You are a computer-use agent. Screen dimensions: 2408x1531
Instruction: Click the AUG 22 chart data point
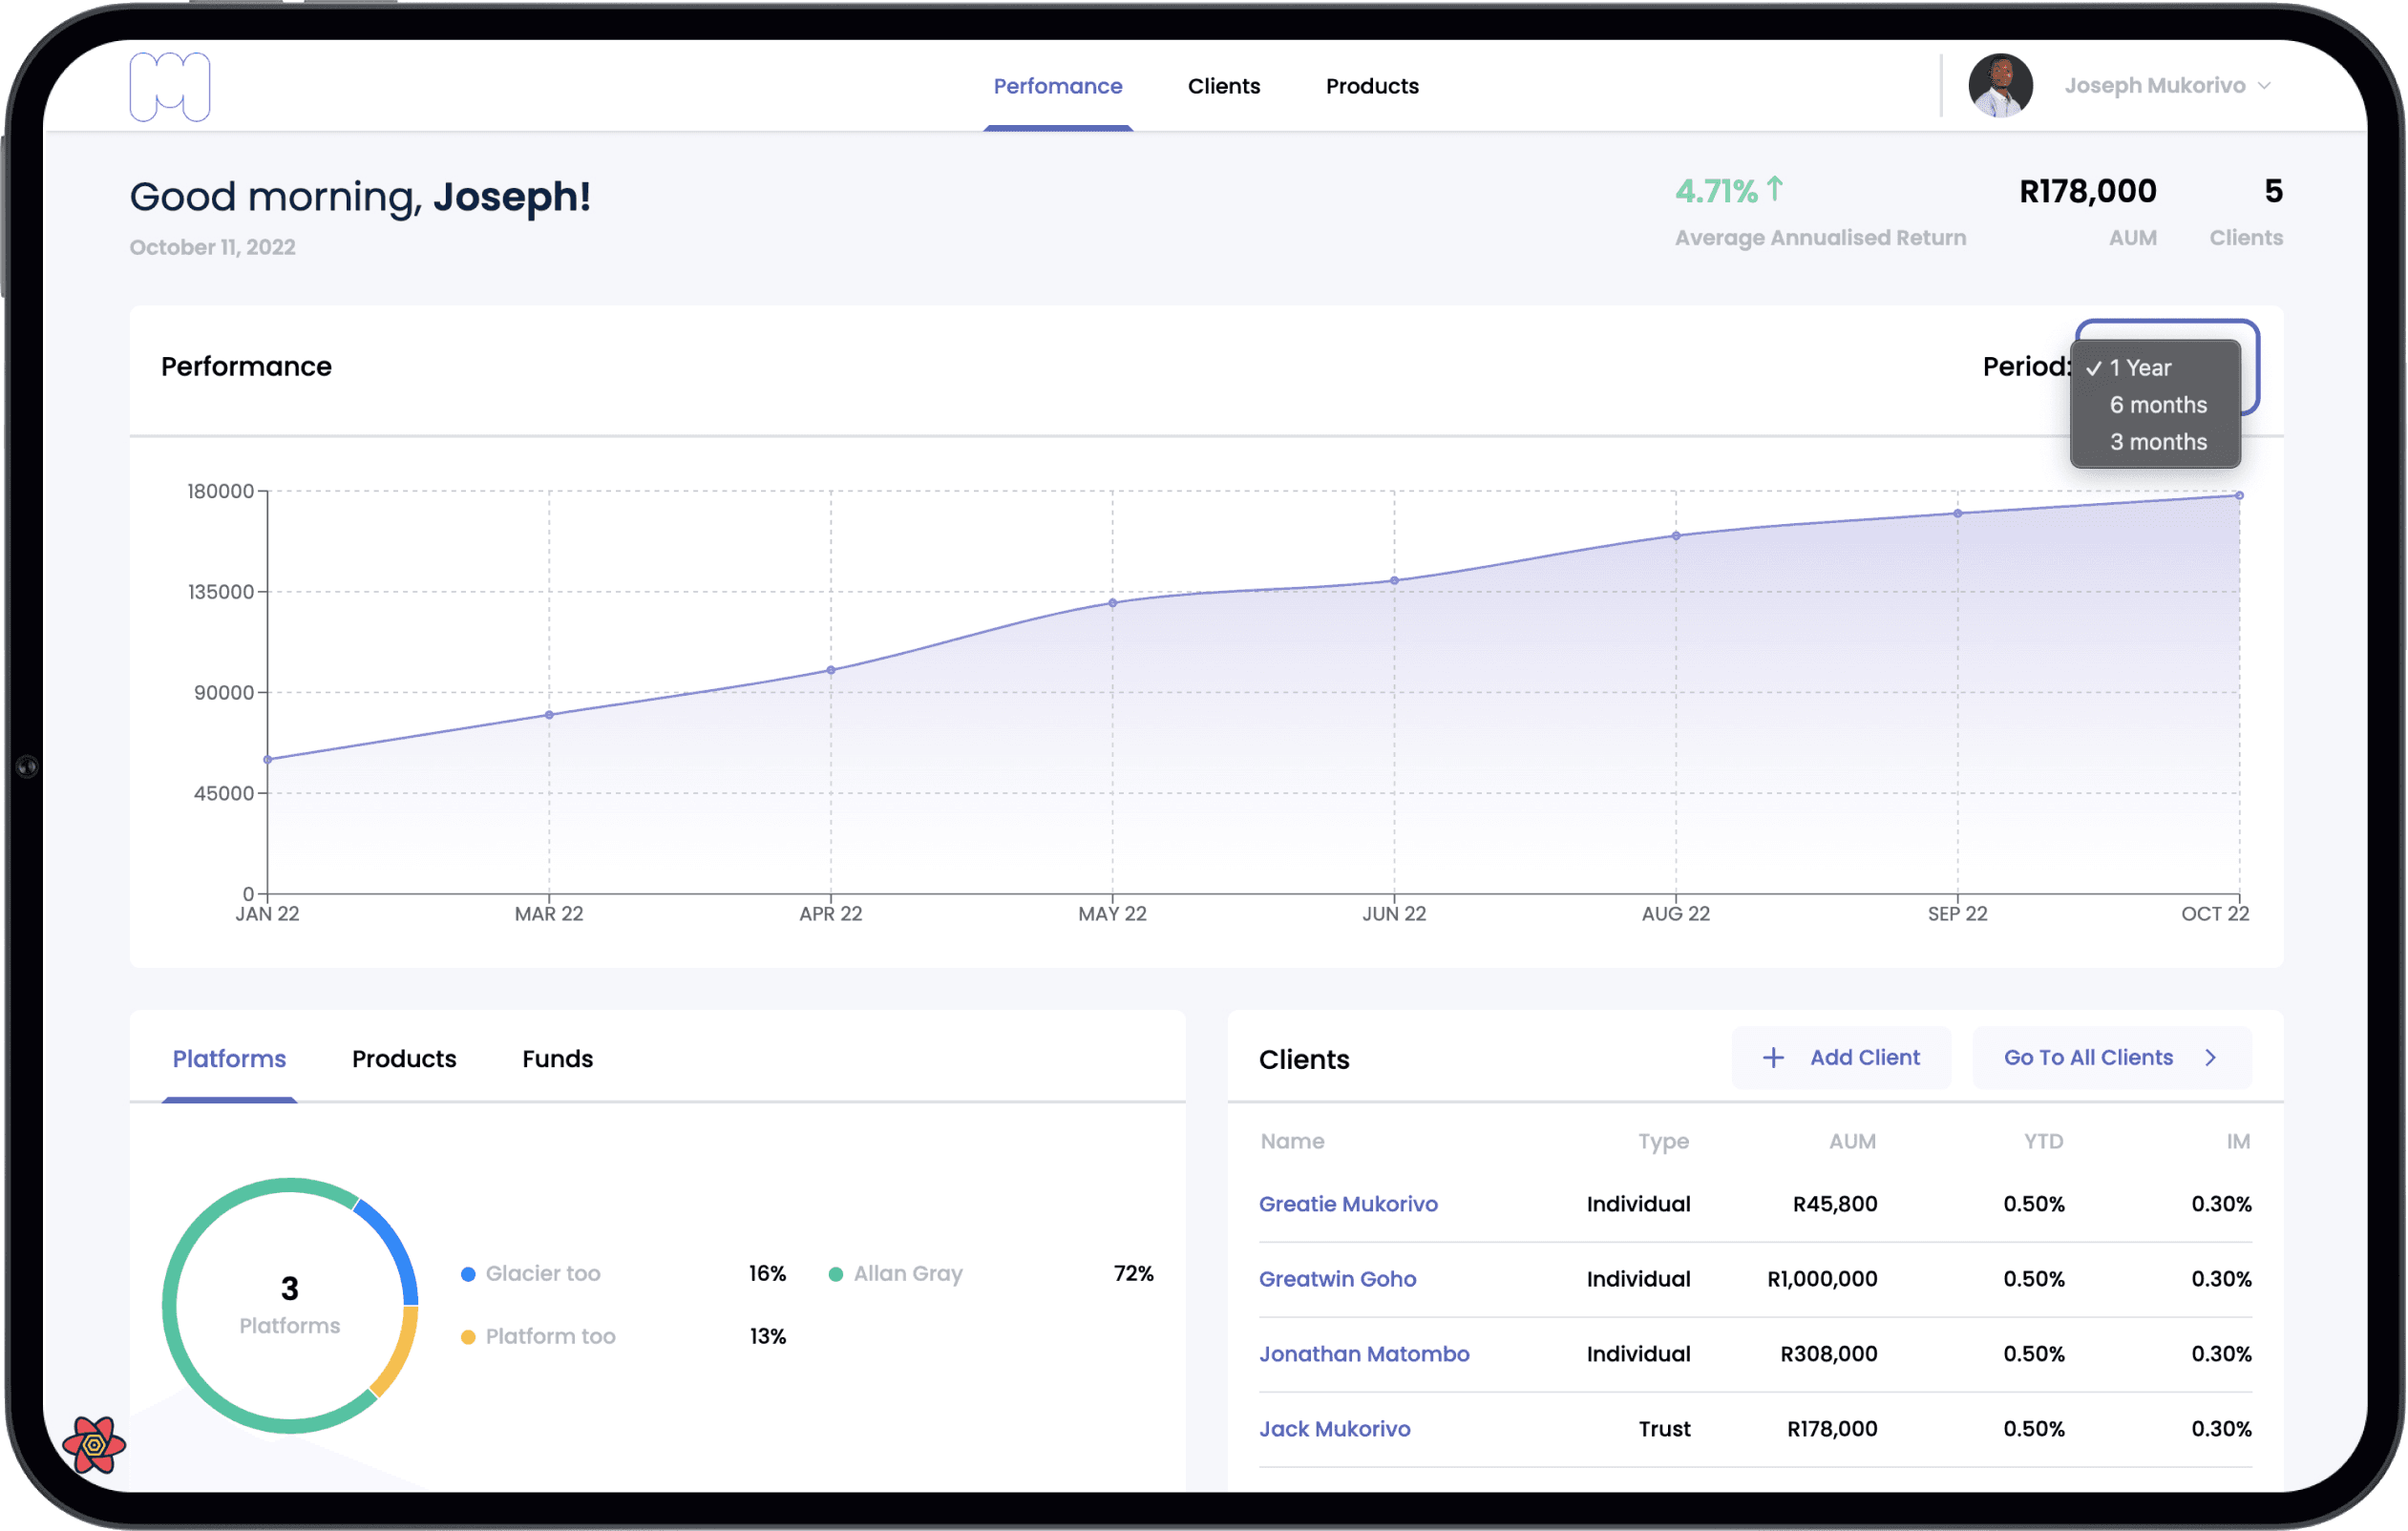tap(1676, 536)
